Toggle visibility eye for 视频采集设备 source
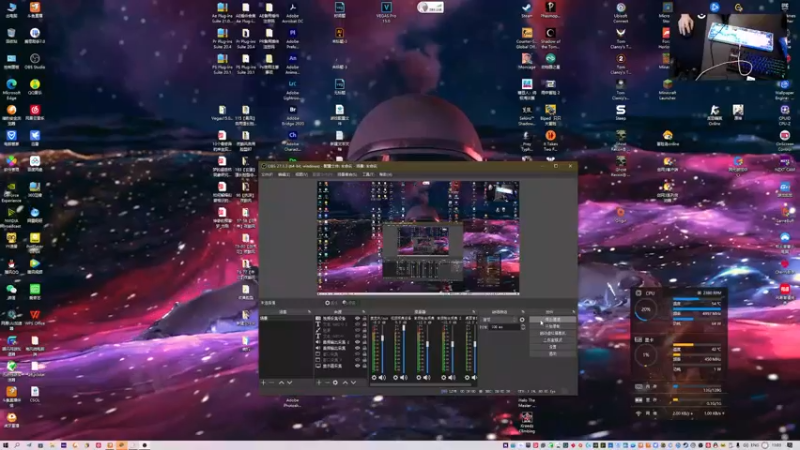This screenshot has height=450, width=800. click(358, 318)
